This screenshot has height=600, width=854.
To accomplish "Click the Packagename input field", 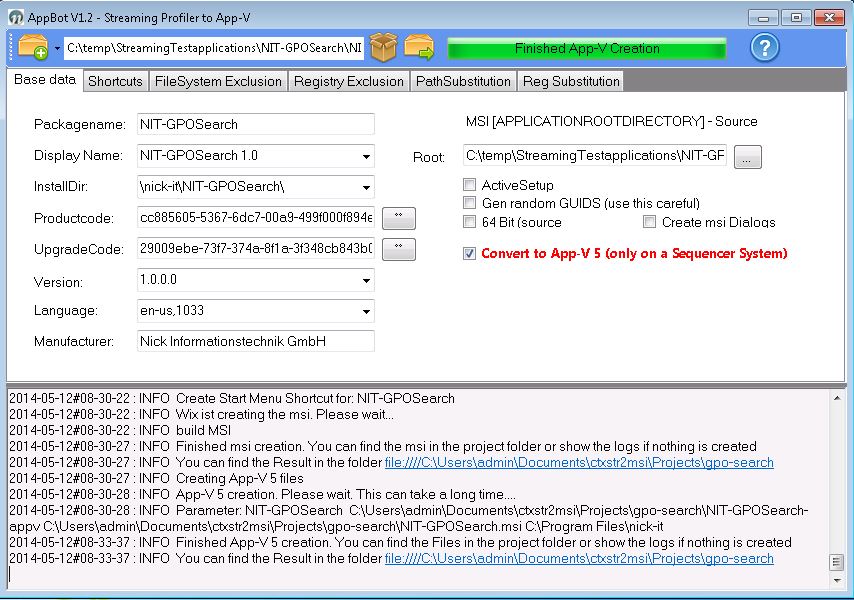I will [x=255, y=124].
